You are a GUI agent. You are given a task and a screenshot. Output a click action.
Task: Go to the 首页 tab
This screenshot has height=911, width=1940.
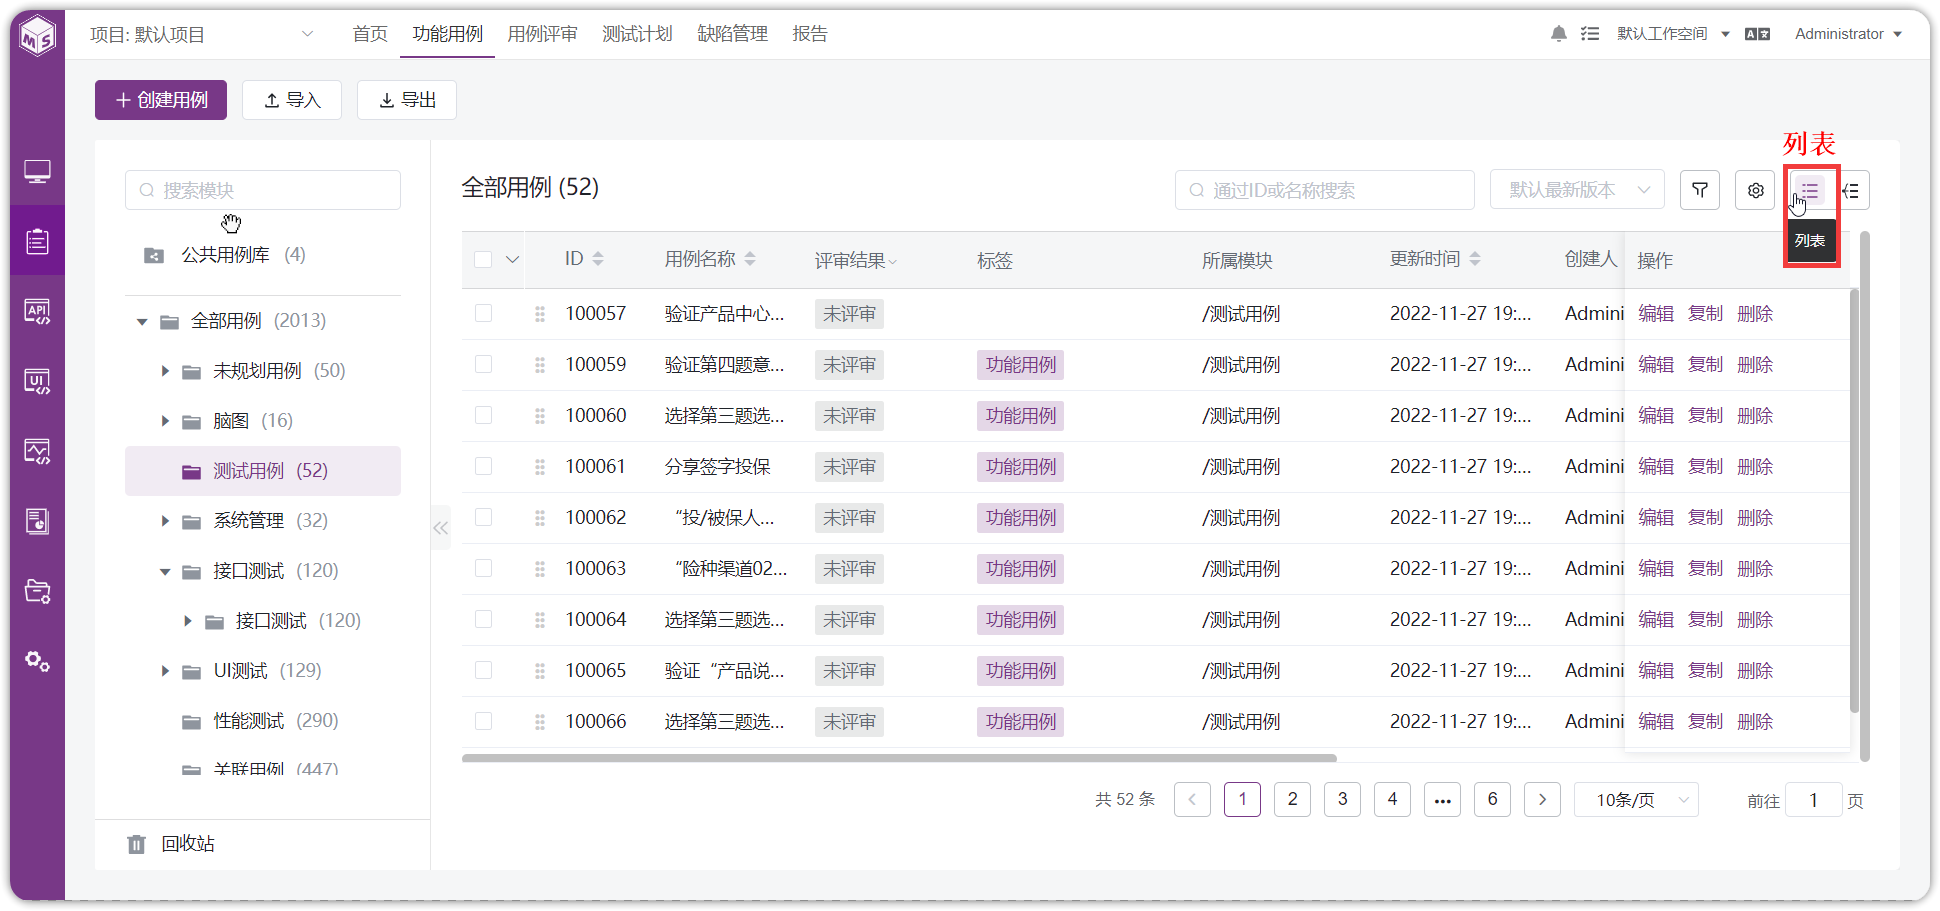coord(370,34)
